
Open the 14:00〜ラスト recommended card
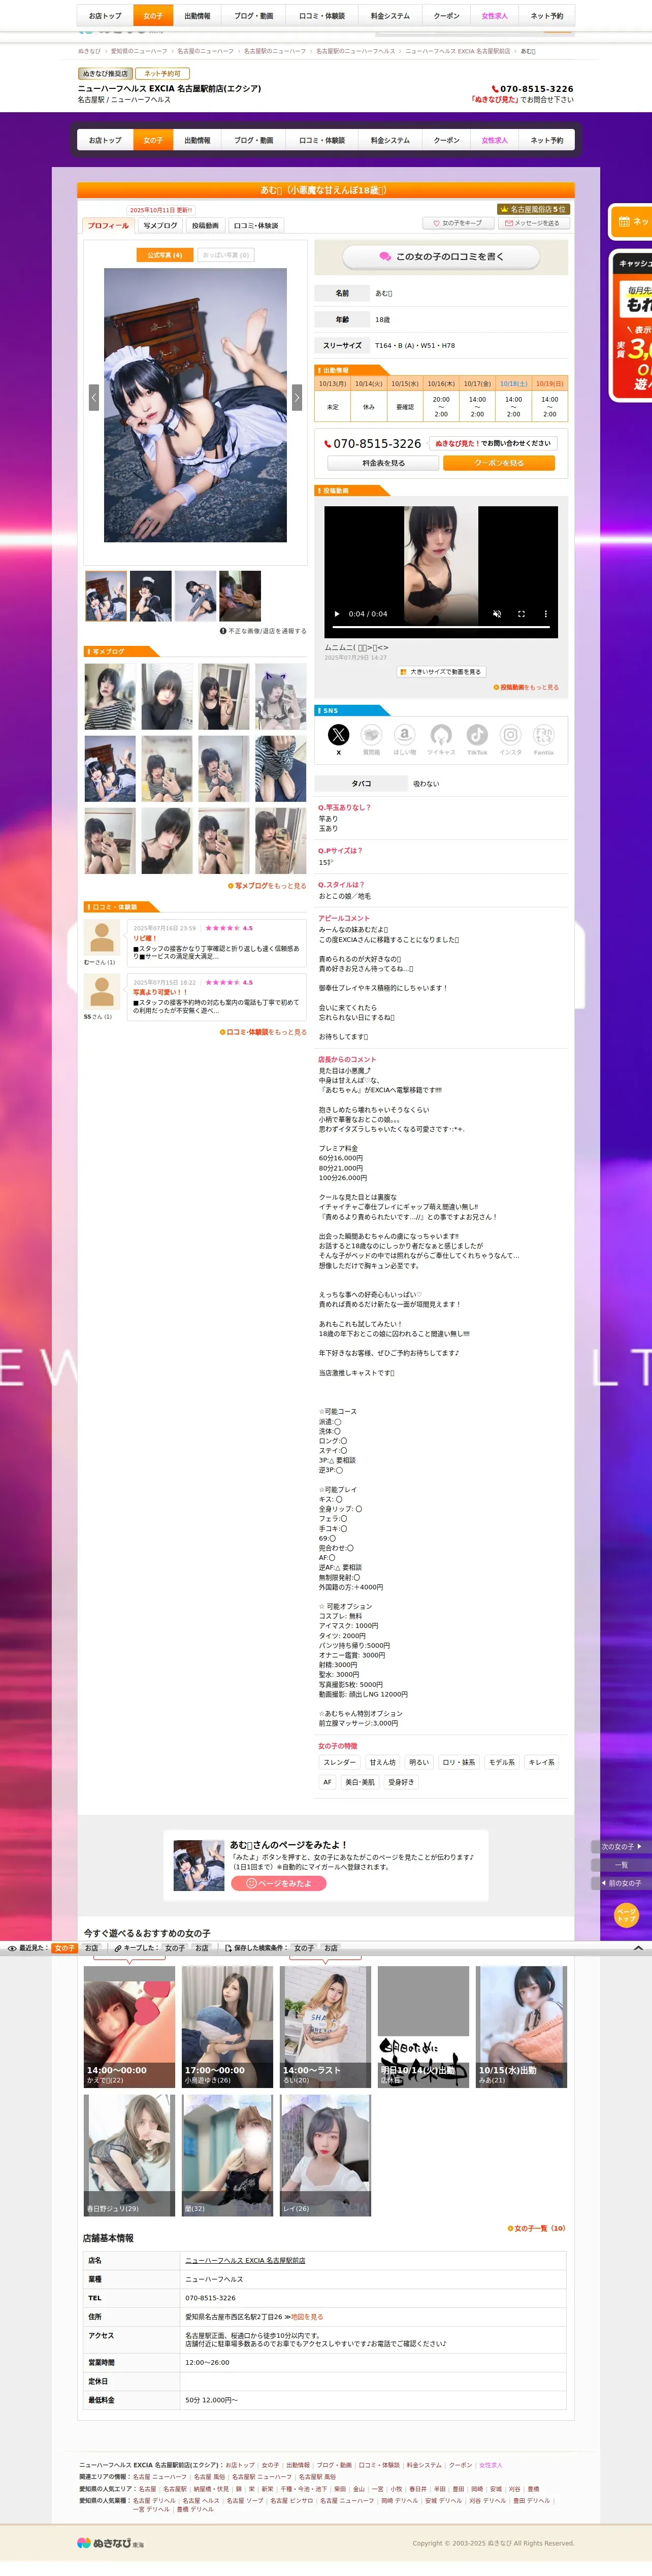[x=326, y=2027]
